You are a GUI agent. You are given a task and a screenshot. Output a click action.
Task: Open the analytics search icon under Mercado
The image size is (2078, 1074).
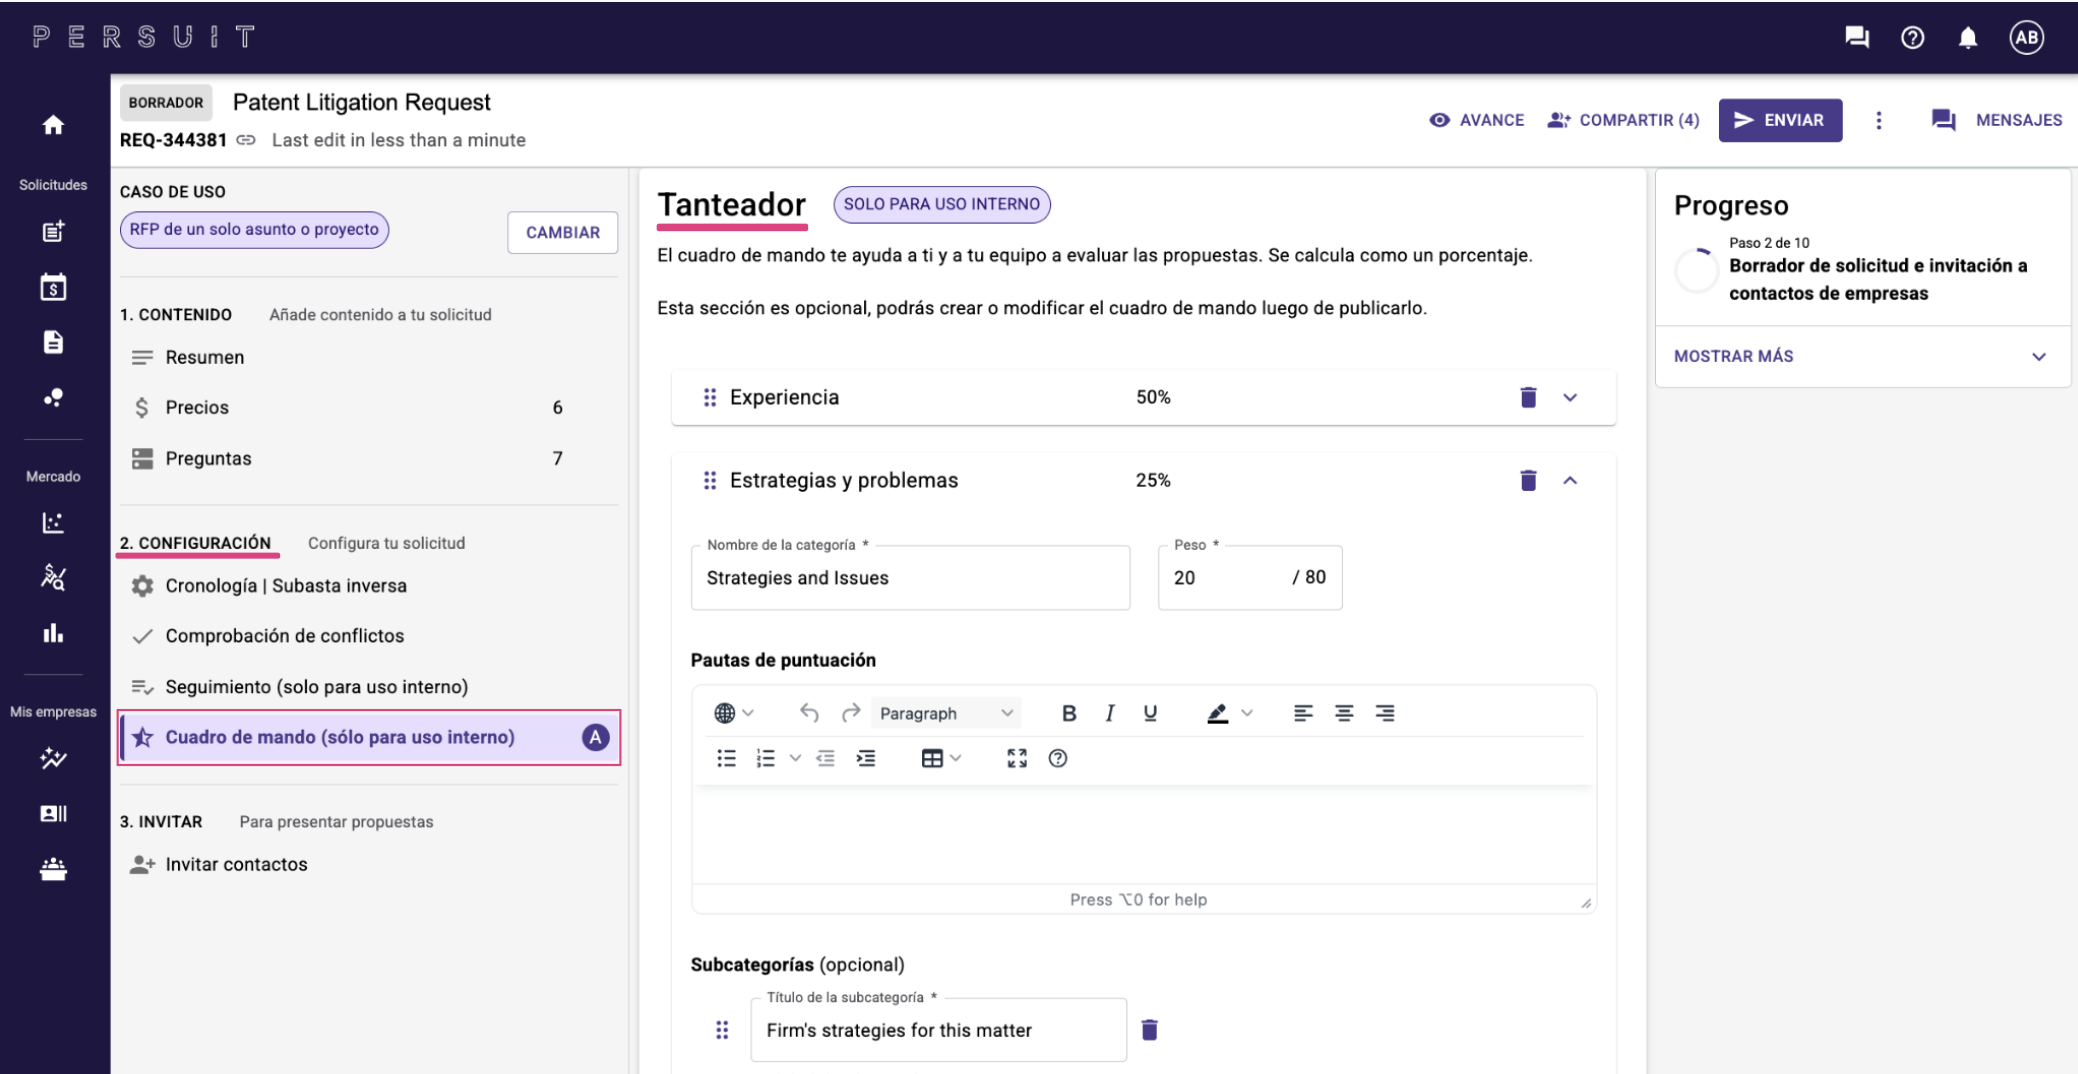tap(53, 577)
